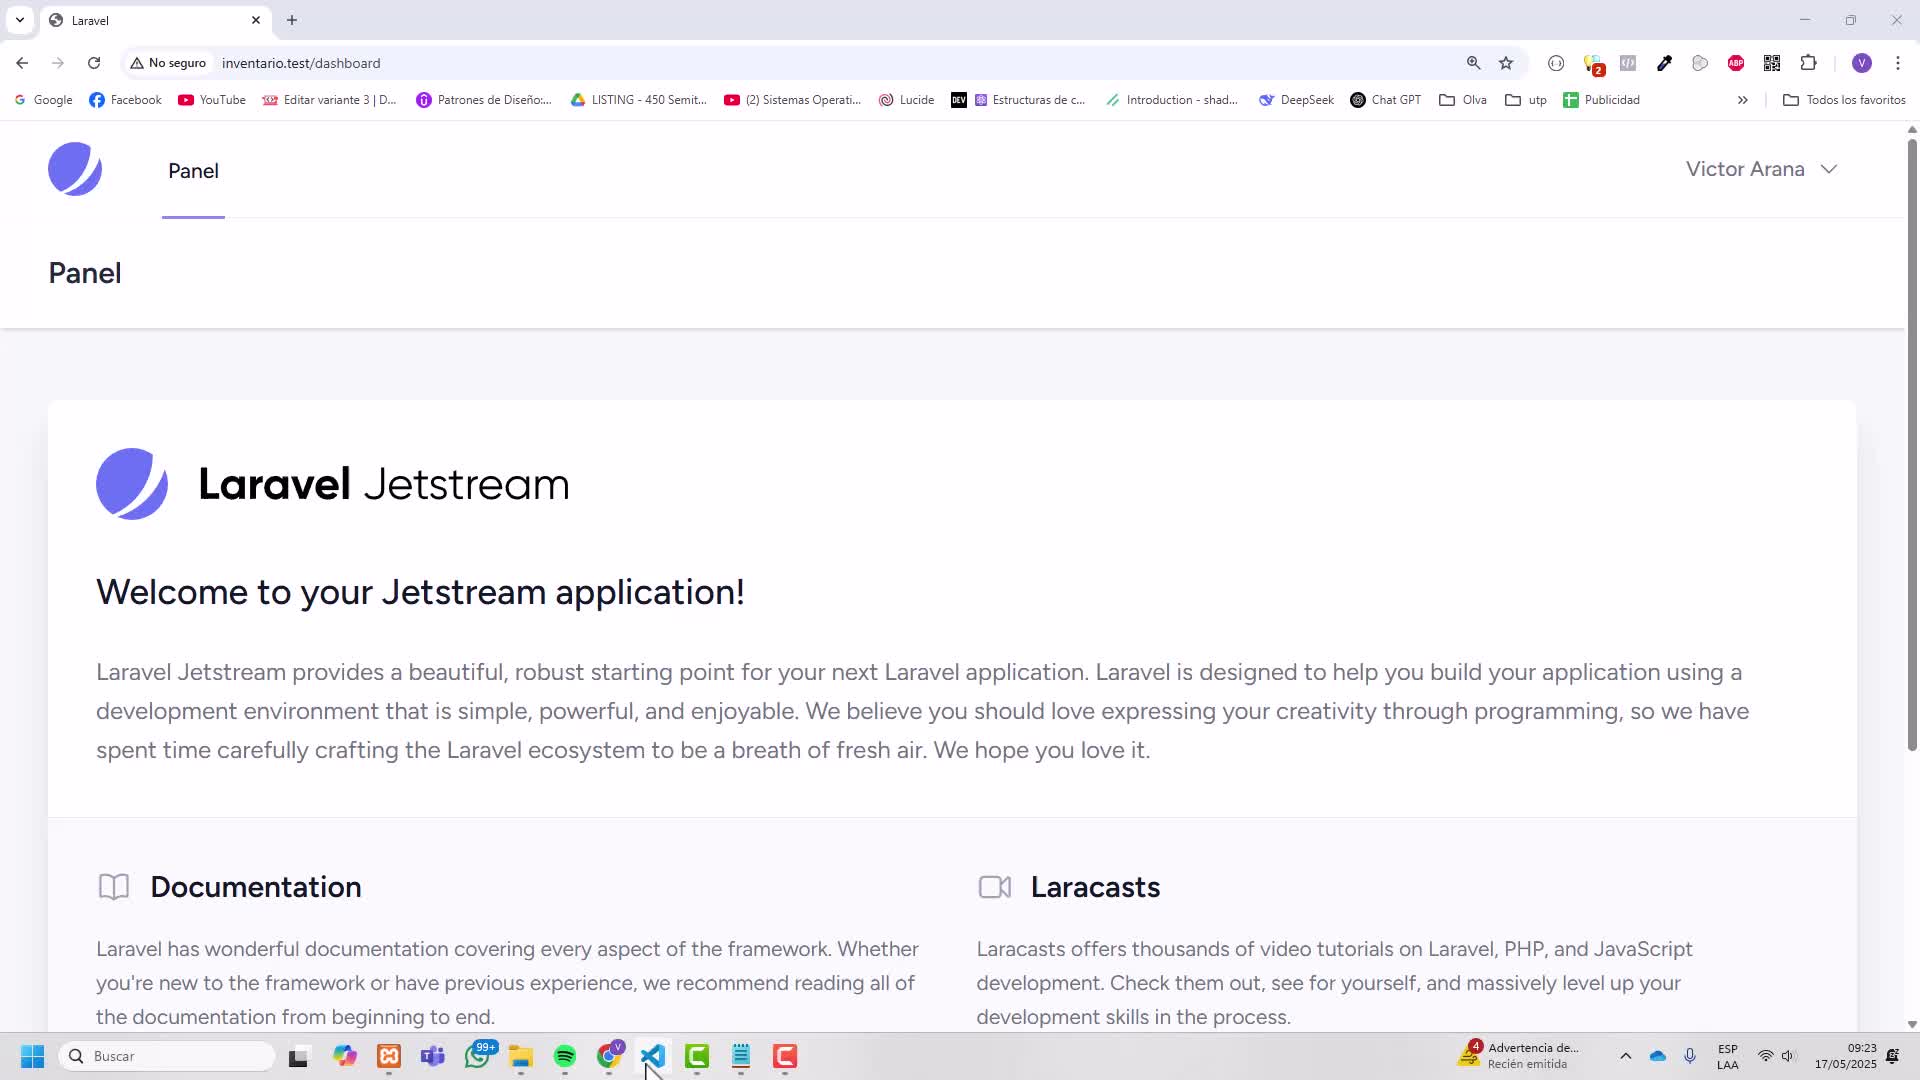Image resolution: width=1920 pixels, height=1080 pixels.
Task: Open the YouTube bookmark
Action: tap(211, 100)
